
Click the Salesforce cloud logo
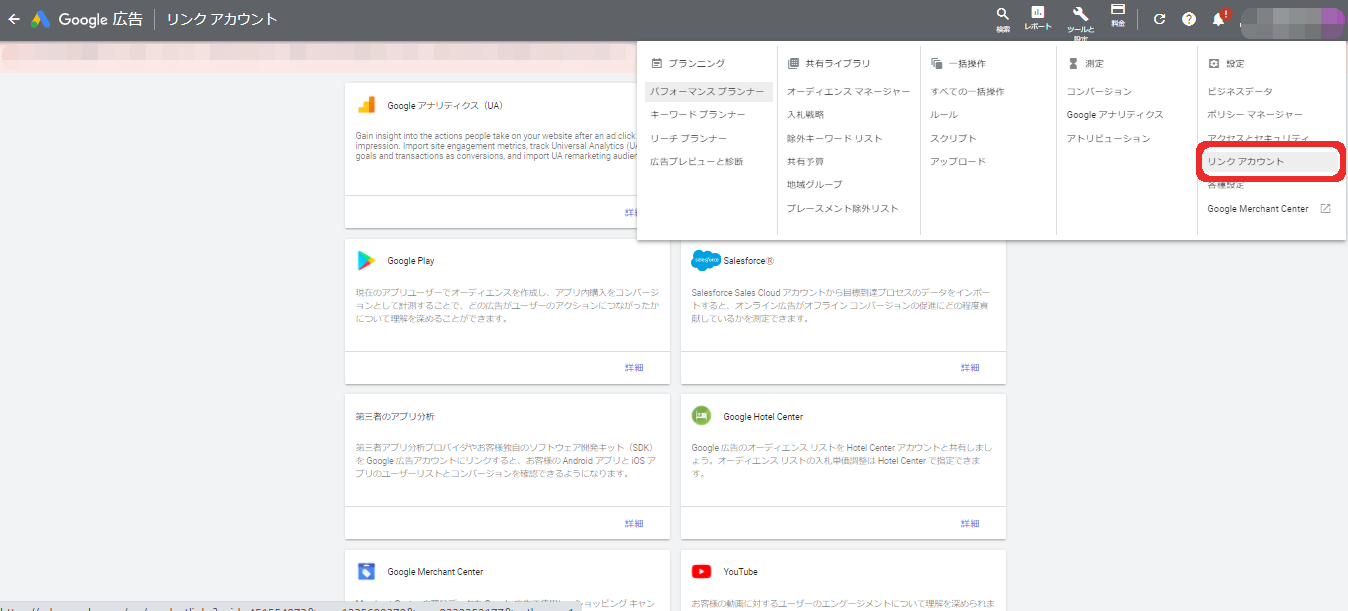[x=706, y=260]
